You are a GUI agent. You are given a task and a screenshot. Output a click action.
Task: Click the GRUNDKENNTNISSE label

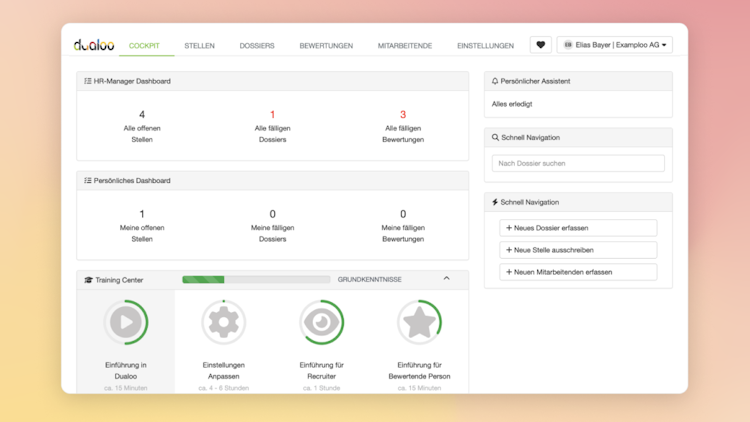click(369, 279)
